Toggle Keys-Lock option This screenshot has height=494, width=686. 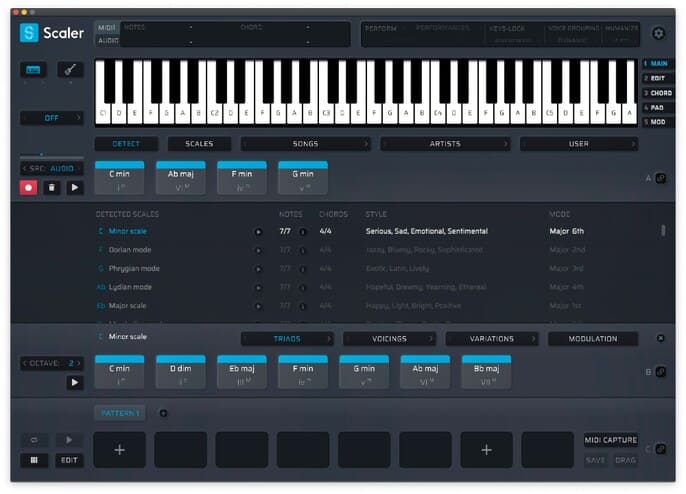[x=510, y=28]
